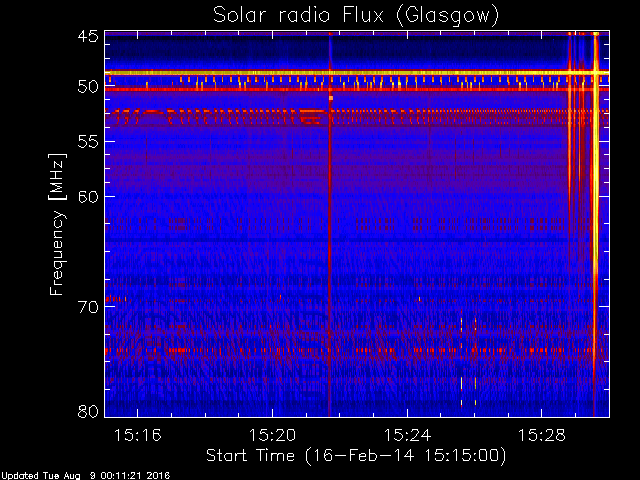
Task: Click the 15:24 time tick label
Action: tap(407, 435)
